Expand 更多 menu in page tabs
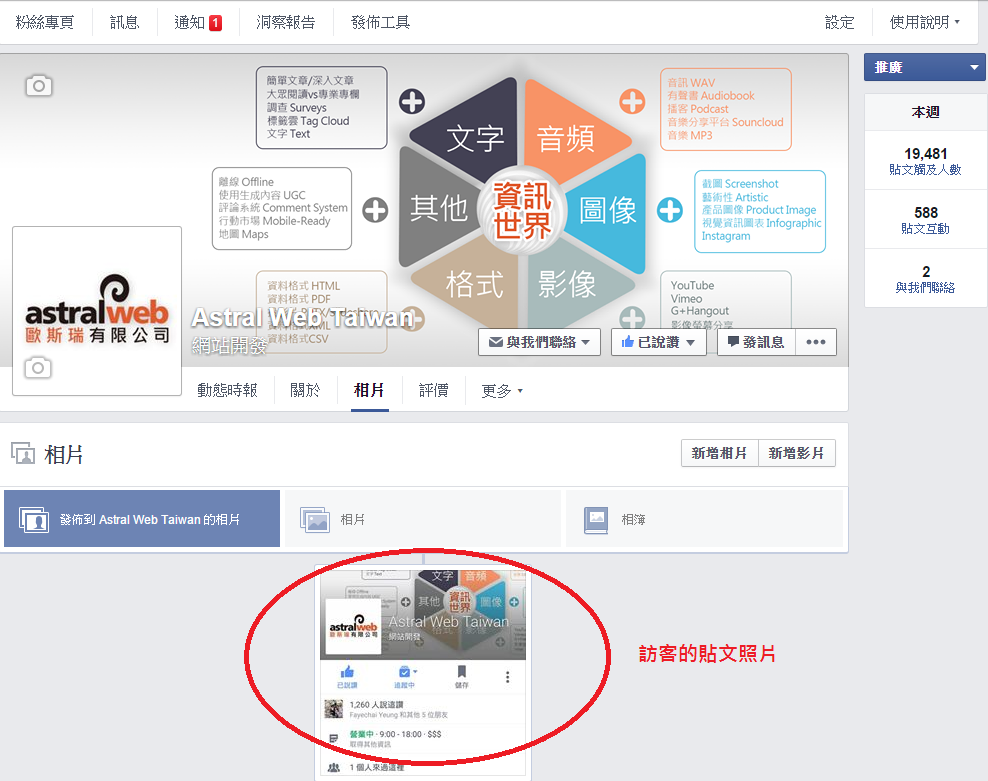 pos(502,391)
